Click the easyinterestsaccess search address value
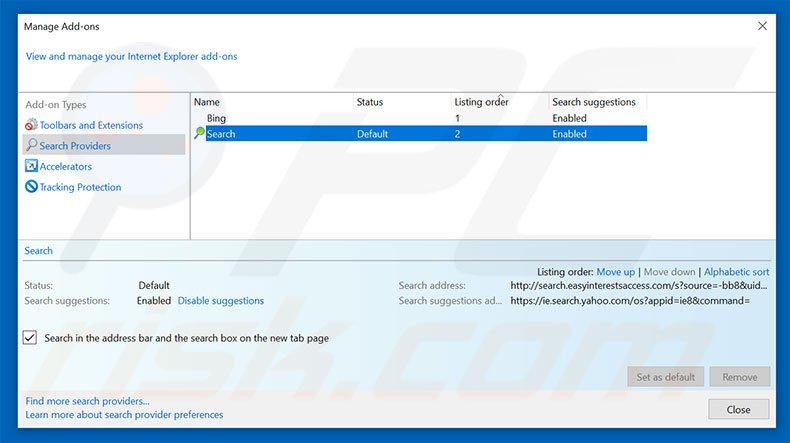This screenshot has height=443, width=790. 639,285
